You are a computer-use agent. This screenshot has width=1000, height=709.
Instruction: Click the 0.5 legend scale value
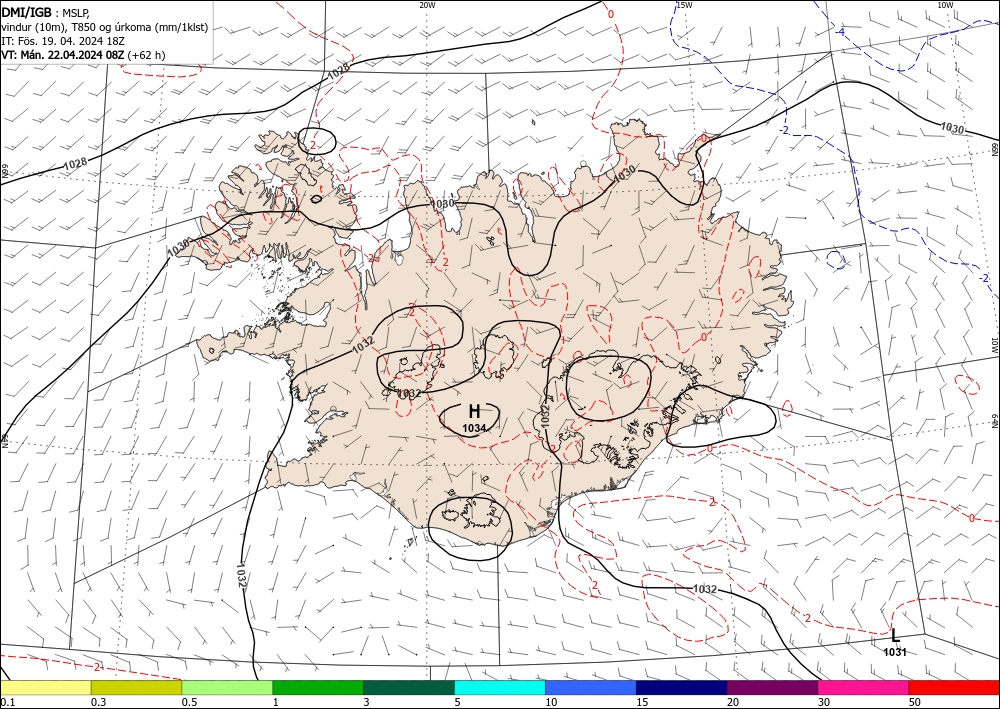(x=189, y=702)
